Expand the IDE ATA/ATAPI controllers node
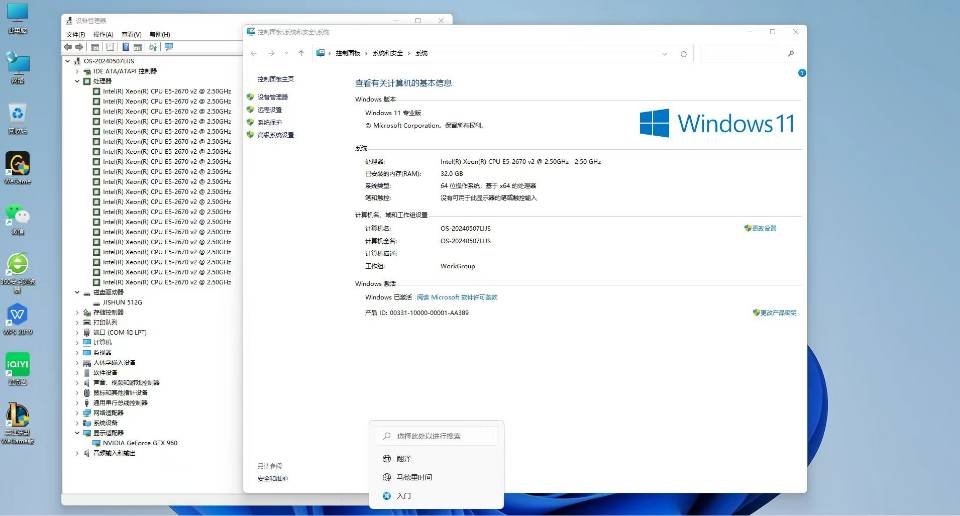The height and width of the screenshot is (516, 960). click(78, 71)
